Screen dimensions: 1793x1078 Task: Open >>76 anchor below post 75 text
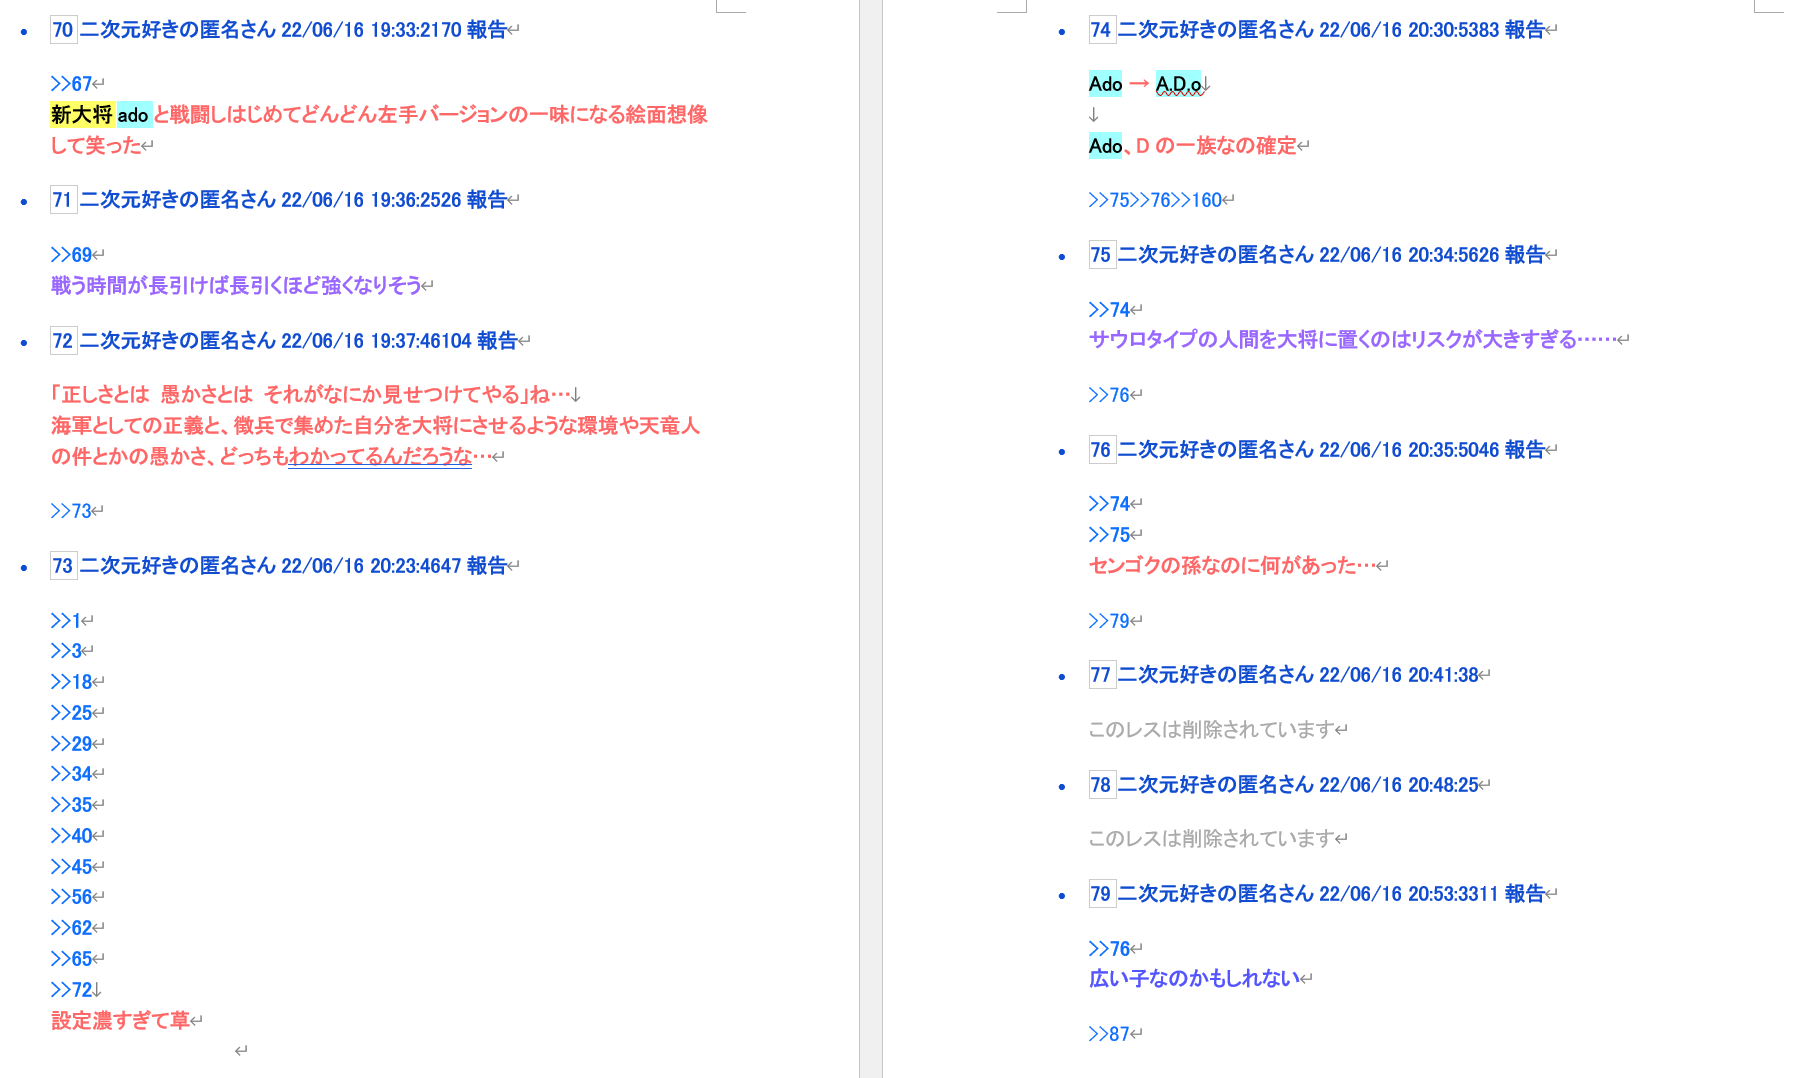pos(1109,395)
